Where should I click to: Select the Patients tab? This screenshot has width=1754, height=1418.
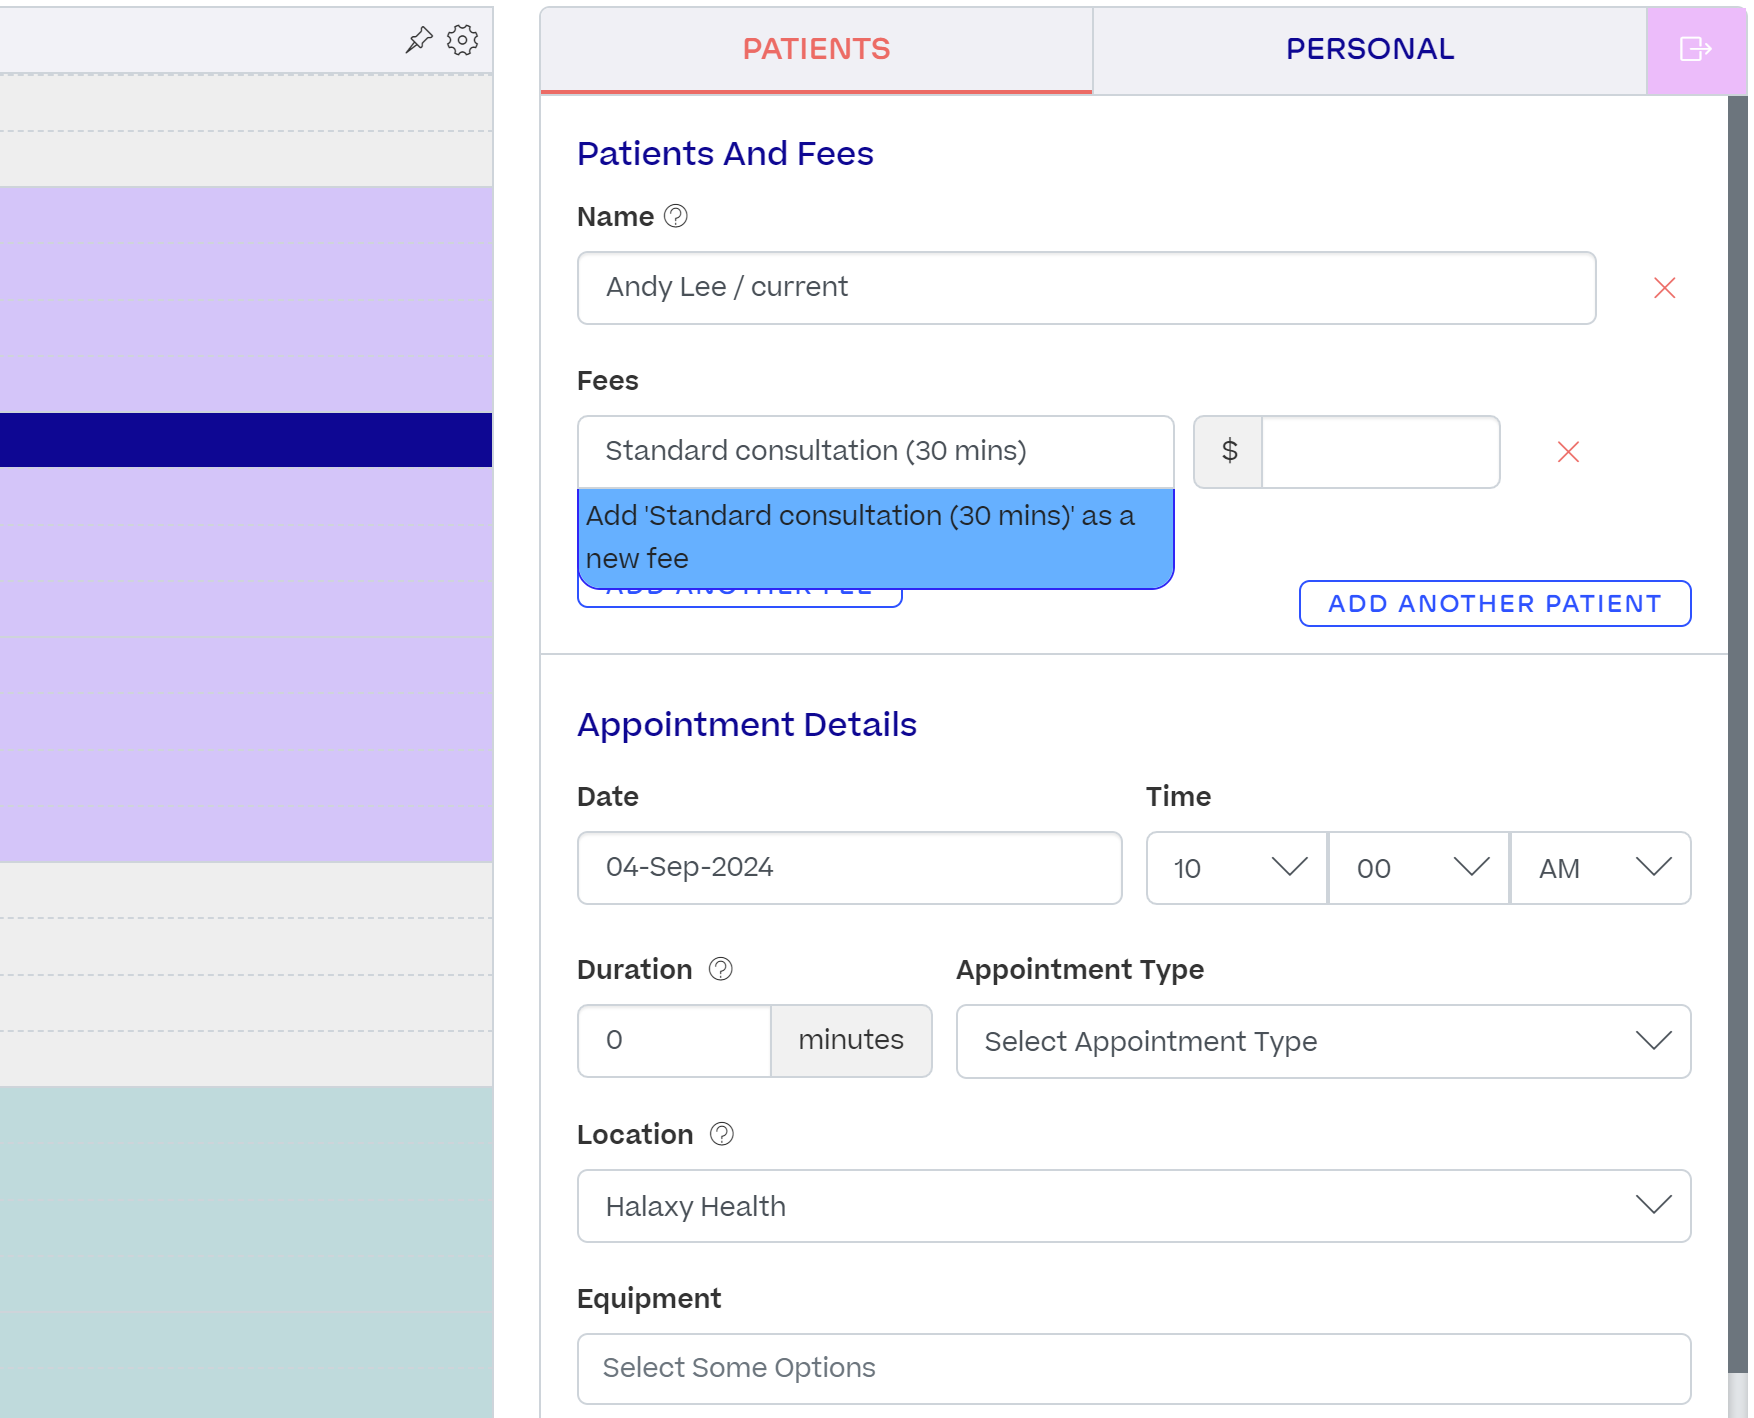click(x=816, y=49)
